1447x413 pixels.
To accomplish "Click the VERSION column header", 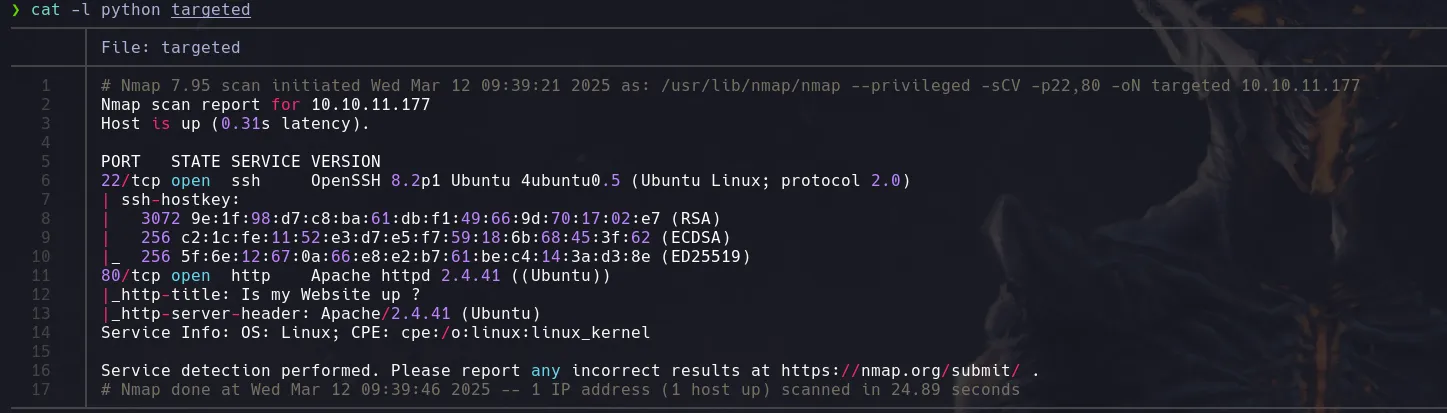I will [345, 162].
